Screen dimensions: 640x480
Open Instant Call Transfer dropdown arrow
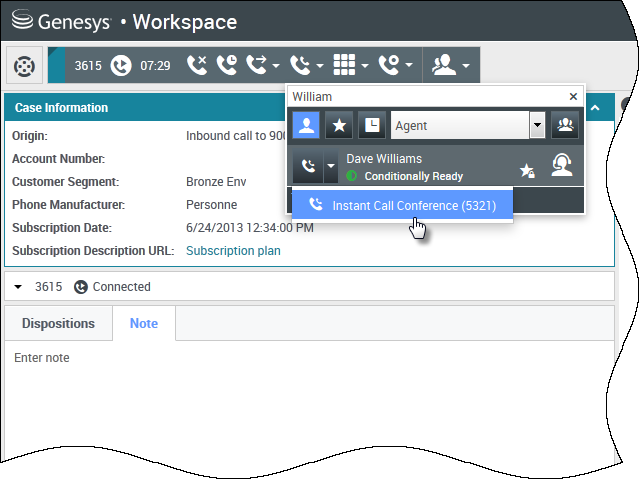276,66
